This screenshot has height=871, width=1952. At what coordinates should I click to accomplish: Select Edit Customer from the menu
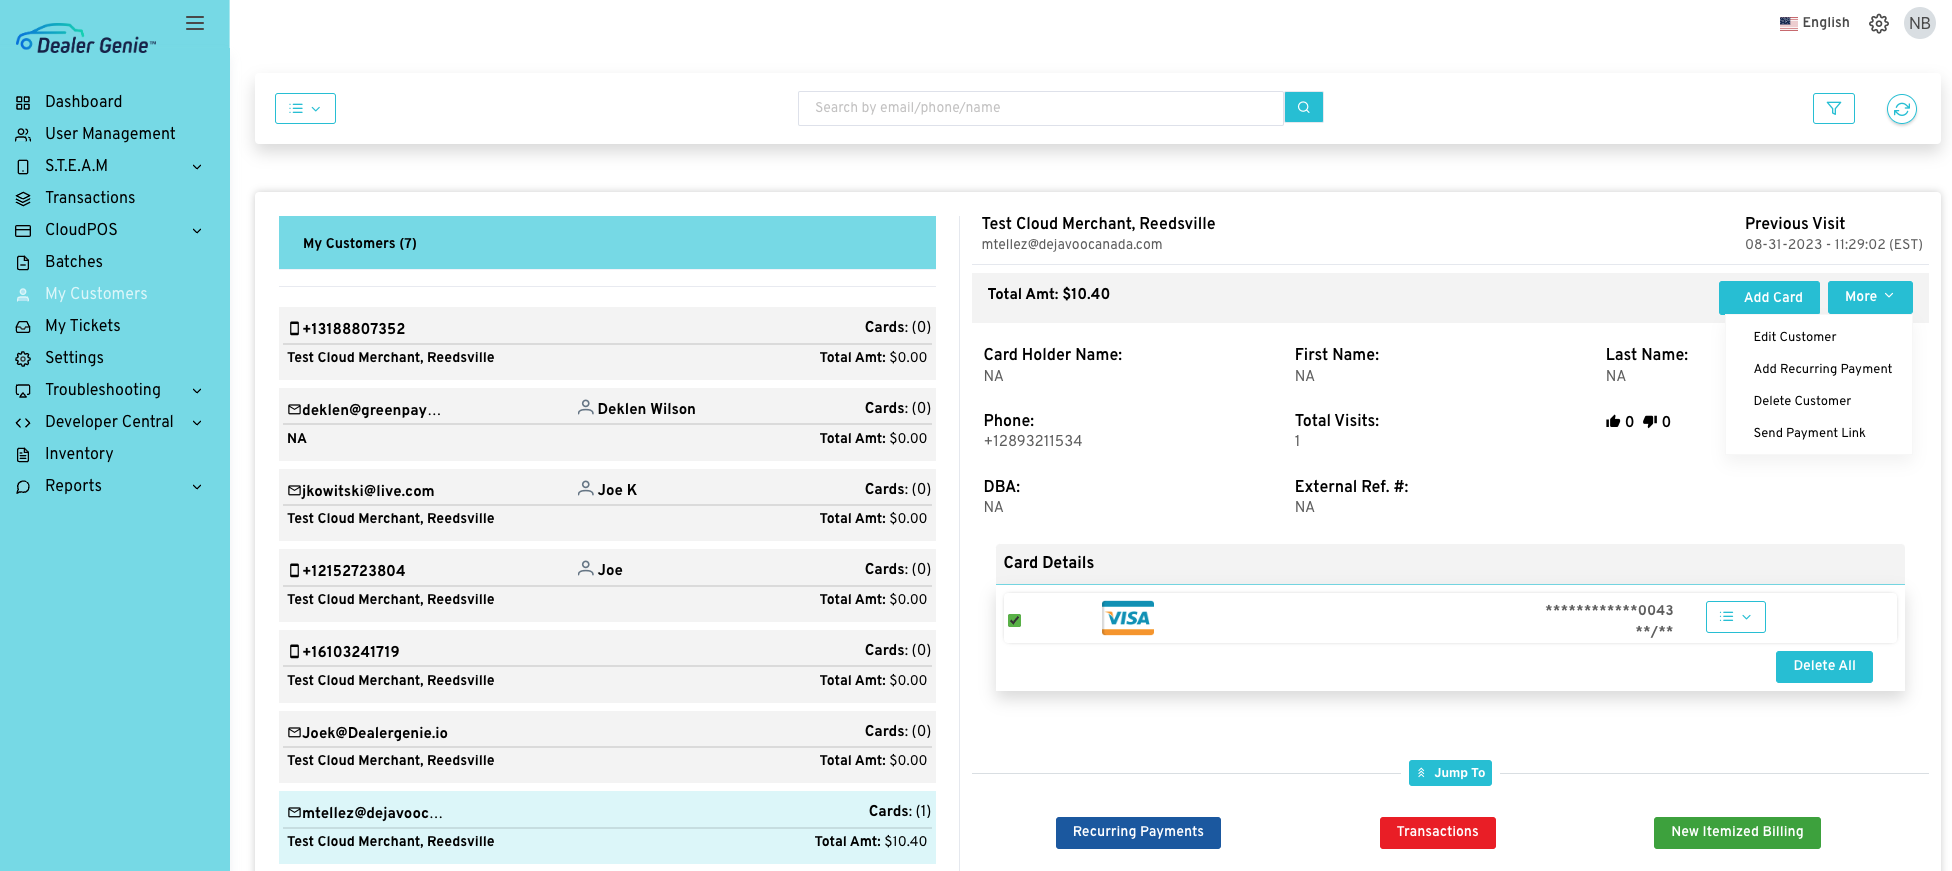[1794, 337]
